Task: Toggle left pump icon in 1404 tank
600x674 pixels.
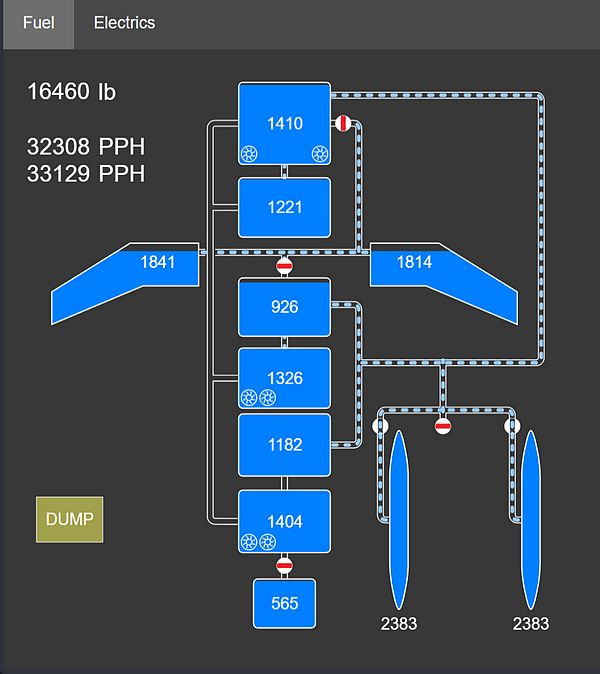Action: coord(249,542)
